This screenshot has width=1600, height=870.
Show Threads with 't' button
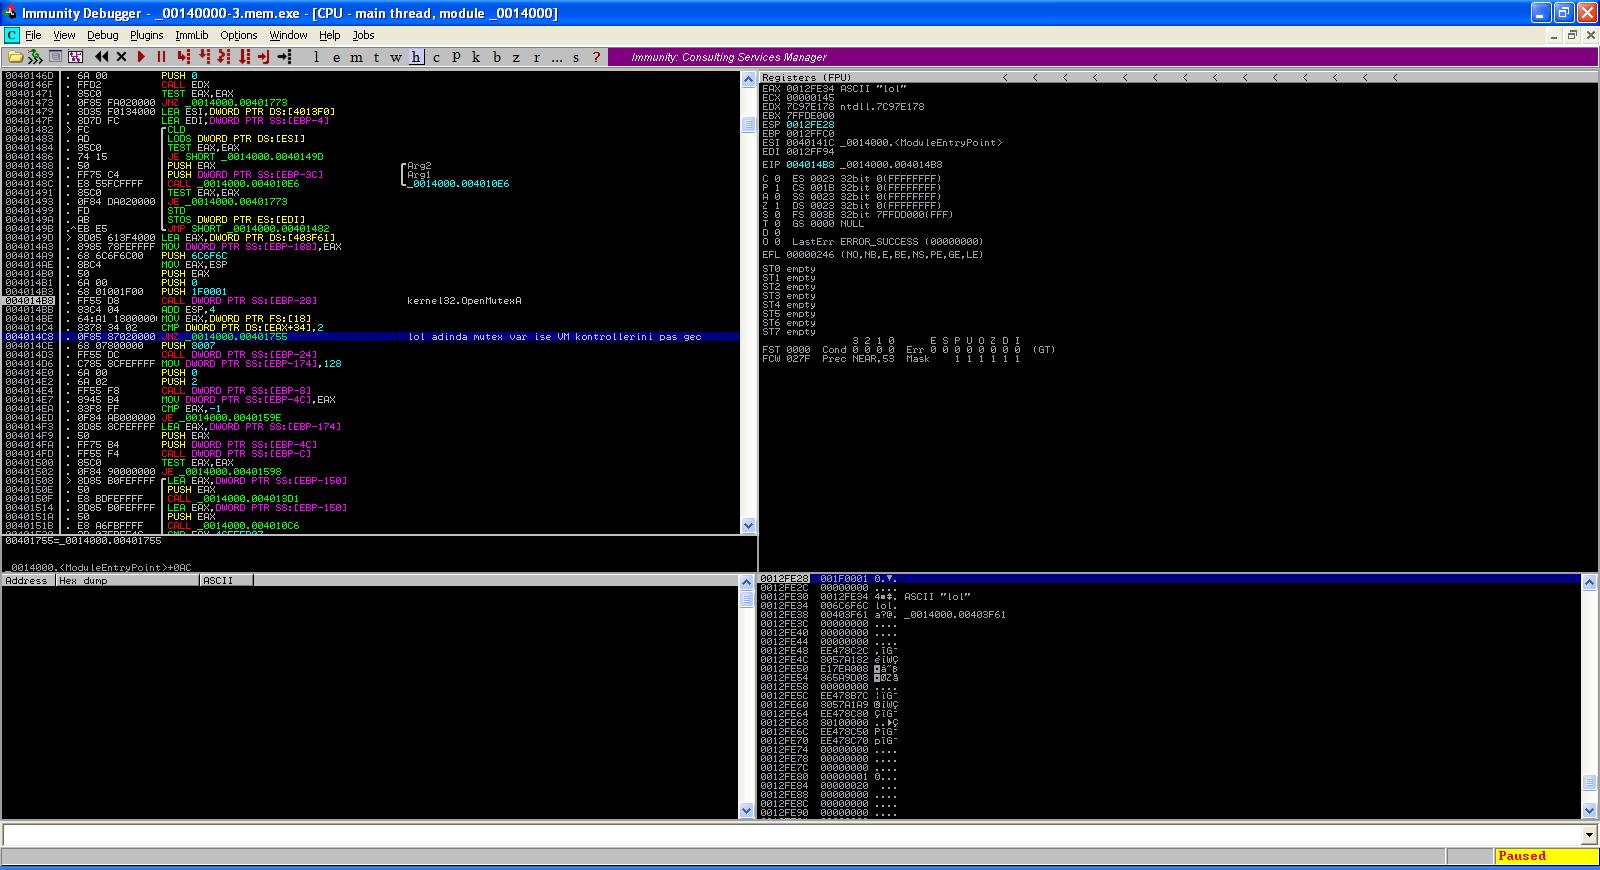coord(376,57)
